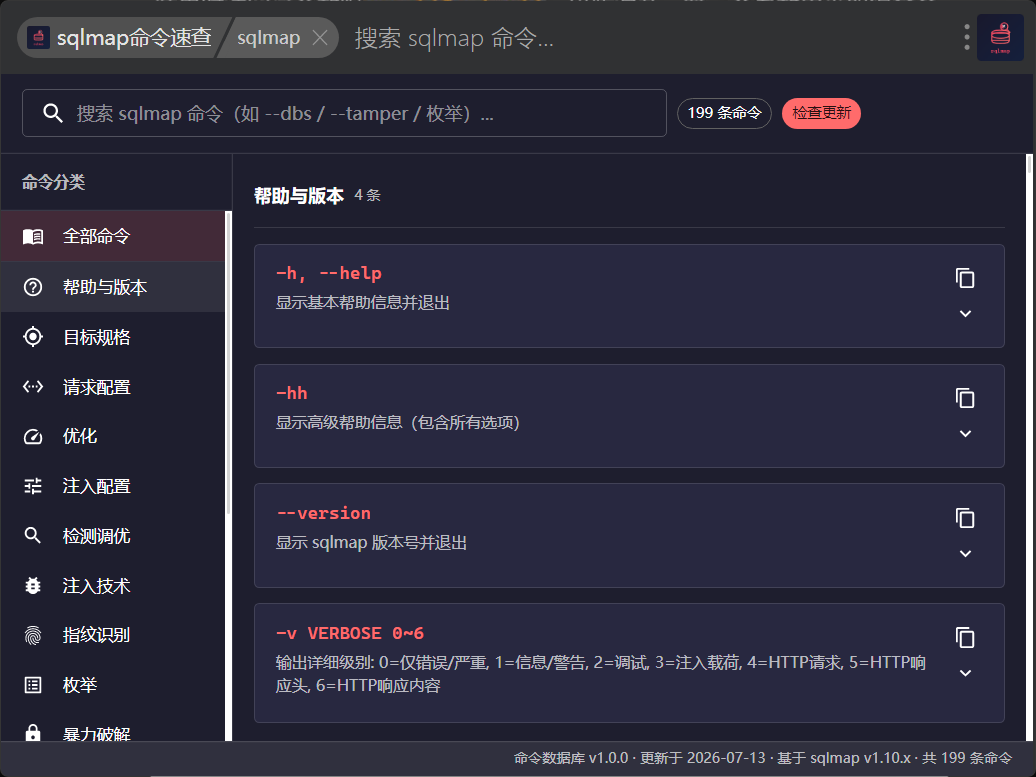Click the --version command title
This screenshot has height=777, width=1036.
coord(323,513)
